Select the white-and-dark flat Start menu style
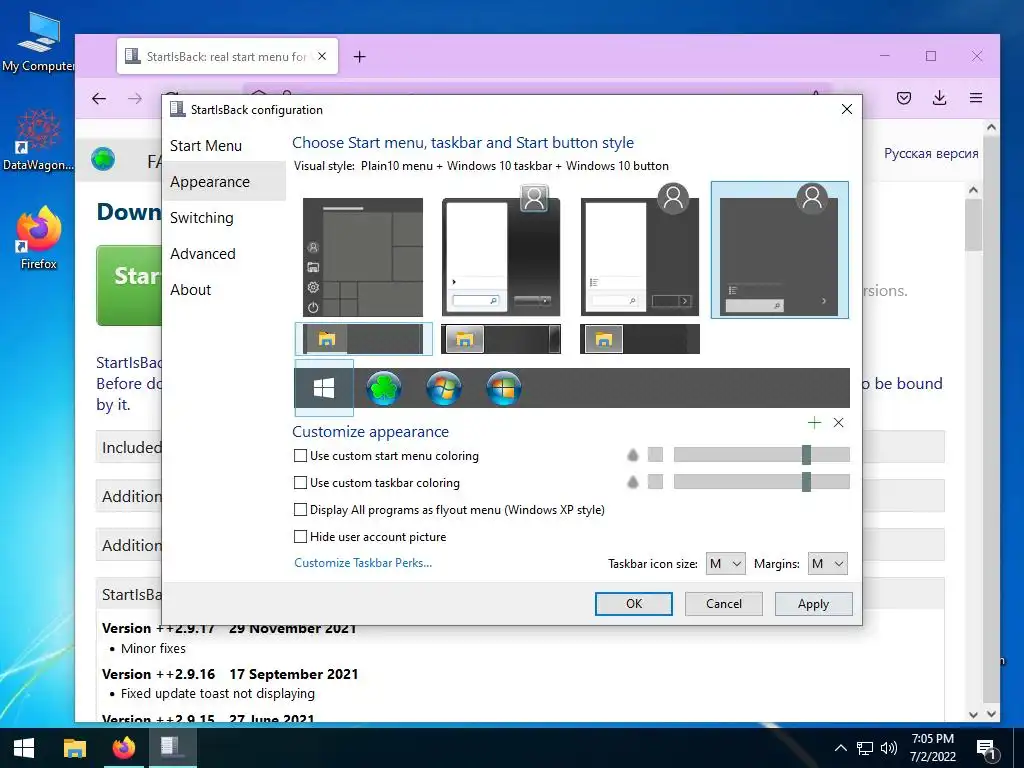This screenshot has height=768, width=1024. coord(640,251)
